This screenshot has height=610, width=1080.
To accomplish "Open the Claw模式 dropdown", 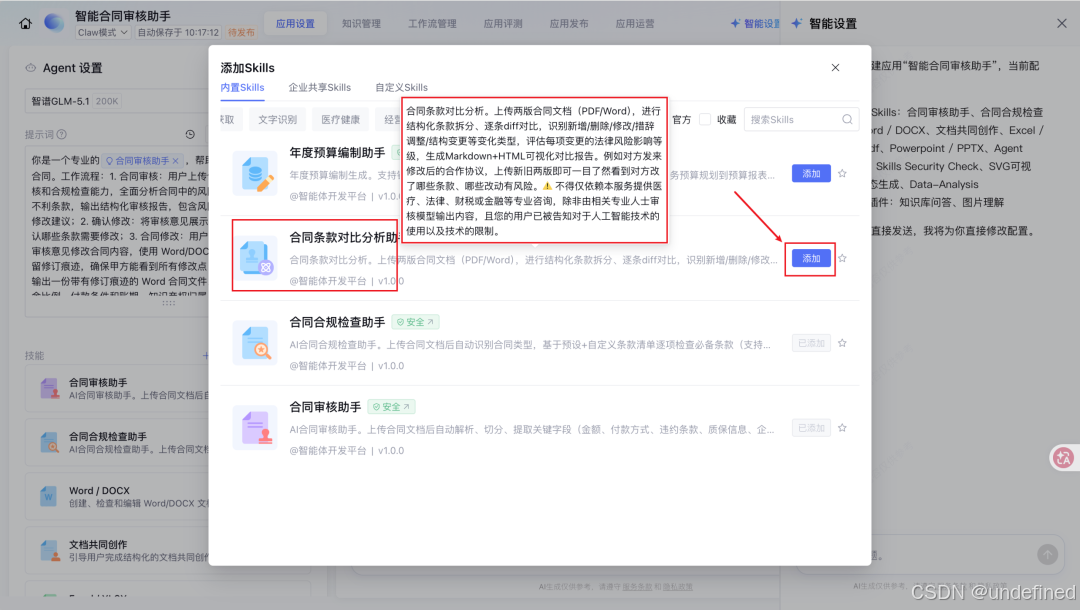I will (x=103, y=32).
